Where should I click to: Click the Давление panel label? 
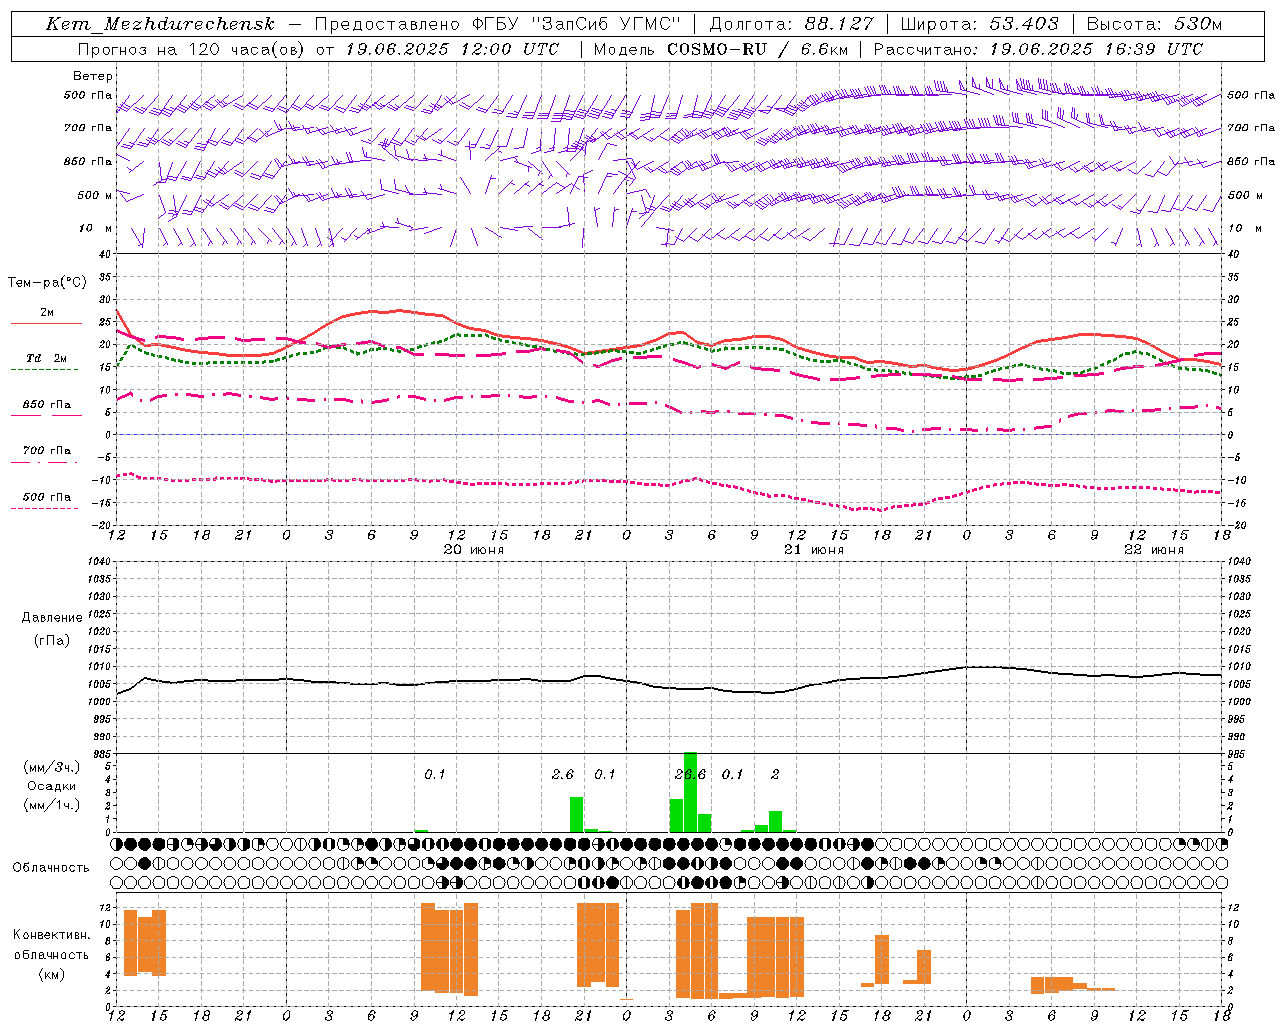pyautogui.click(x=52, y=618)
